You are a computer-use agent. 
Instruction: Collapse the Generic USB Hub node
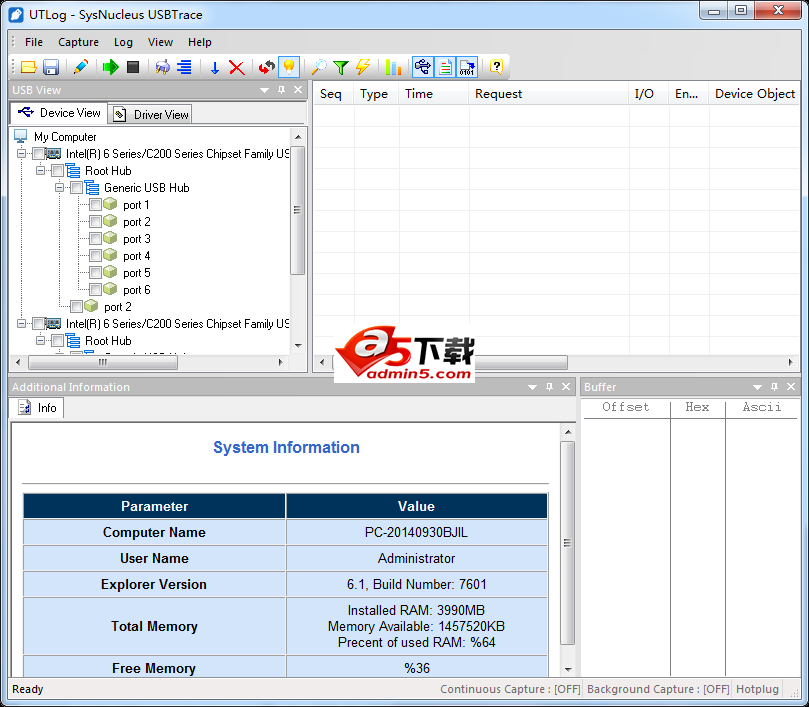(x=59, y=188)
